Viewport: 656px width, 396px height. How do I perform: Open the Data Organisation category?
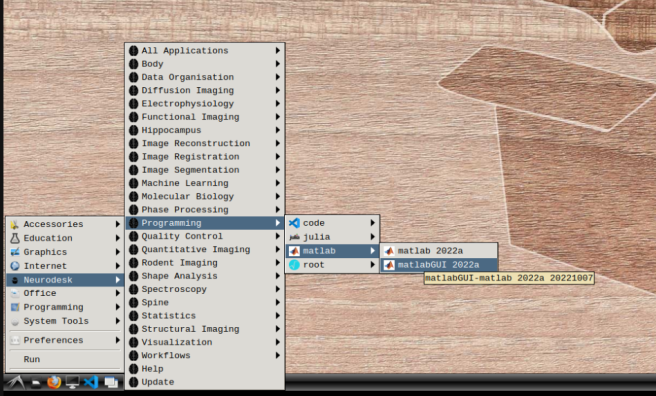[205, 77]
